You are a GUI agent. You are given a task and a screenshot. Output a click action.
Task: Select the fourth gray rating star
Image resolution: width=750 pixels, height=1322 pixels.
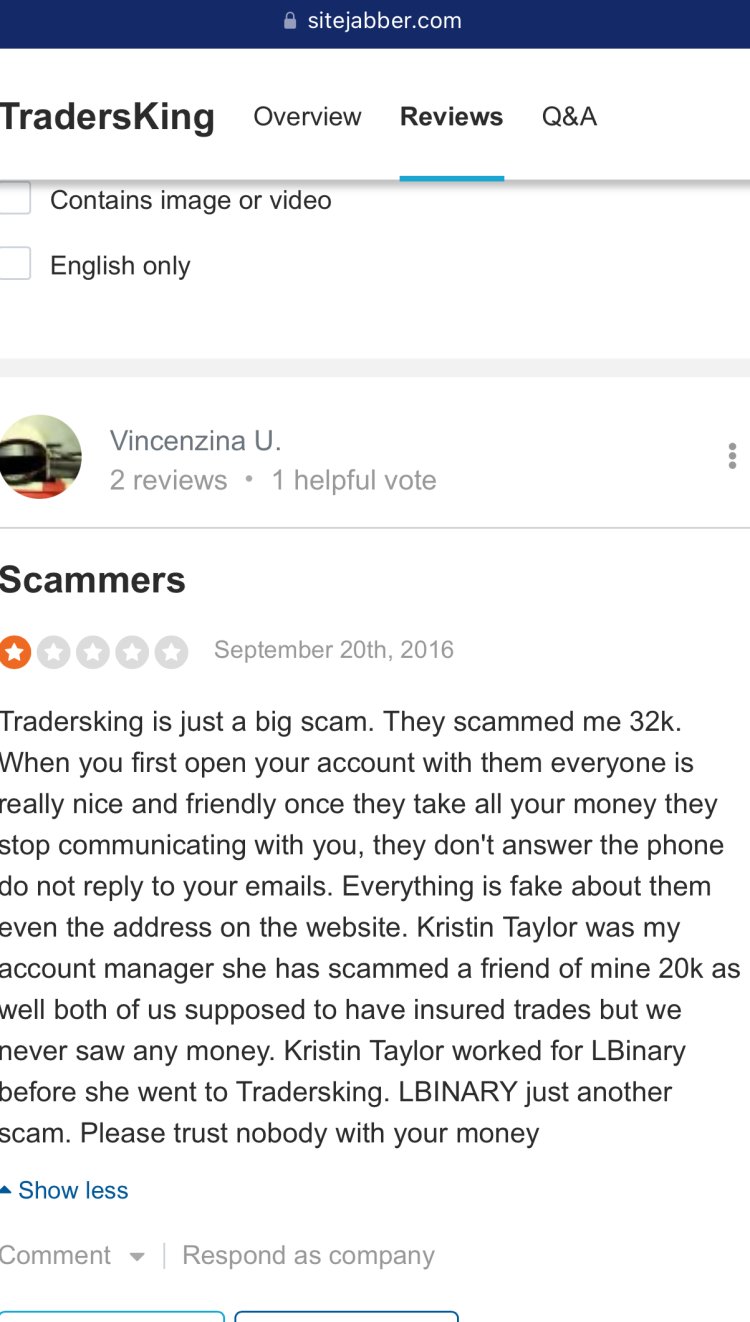[132, 652]
